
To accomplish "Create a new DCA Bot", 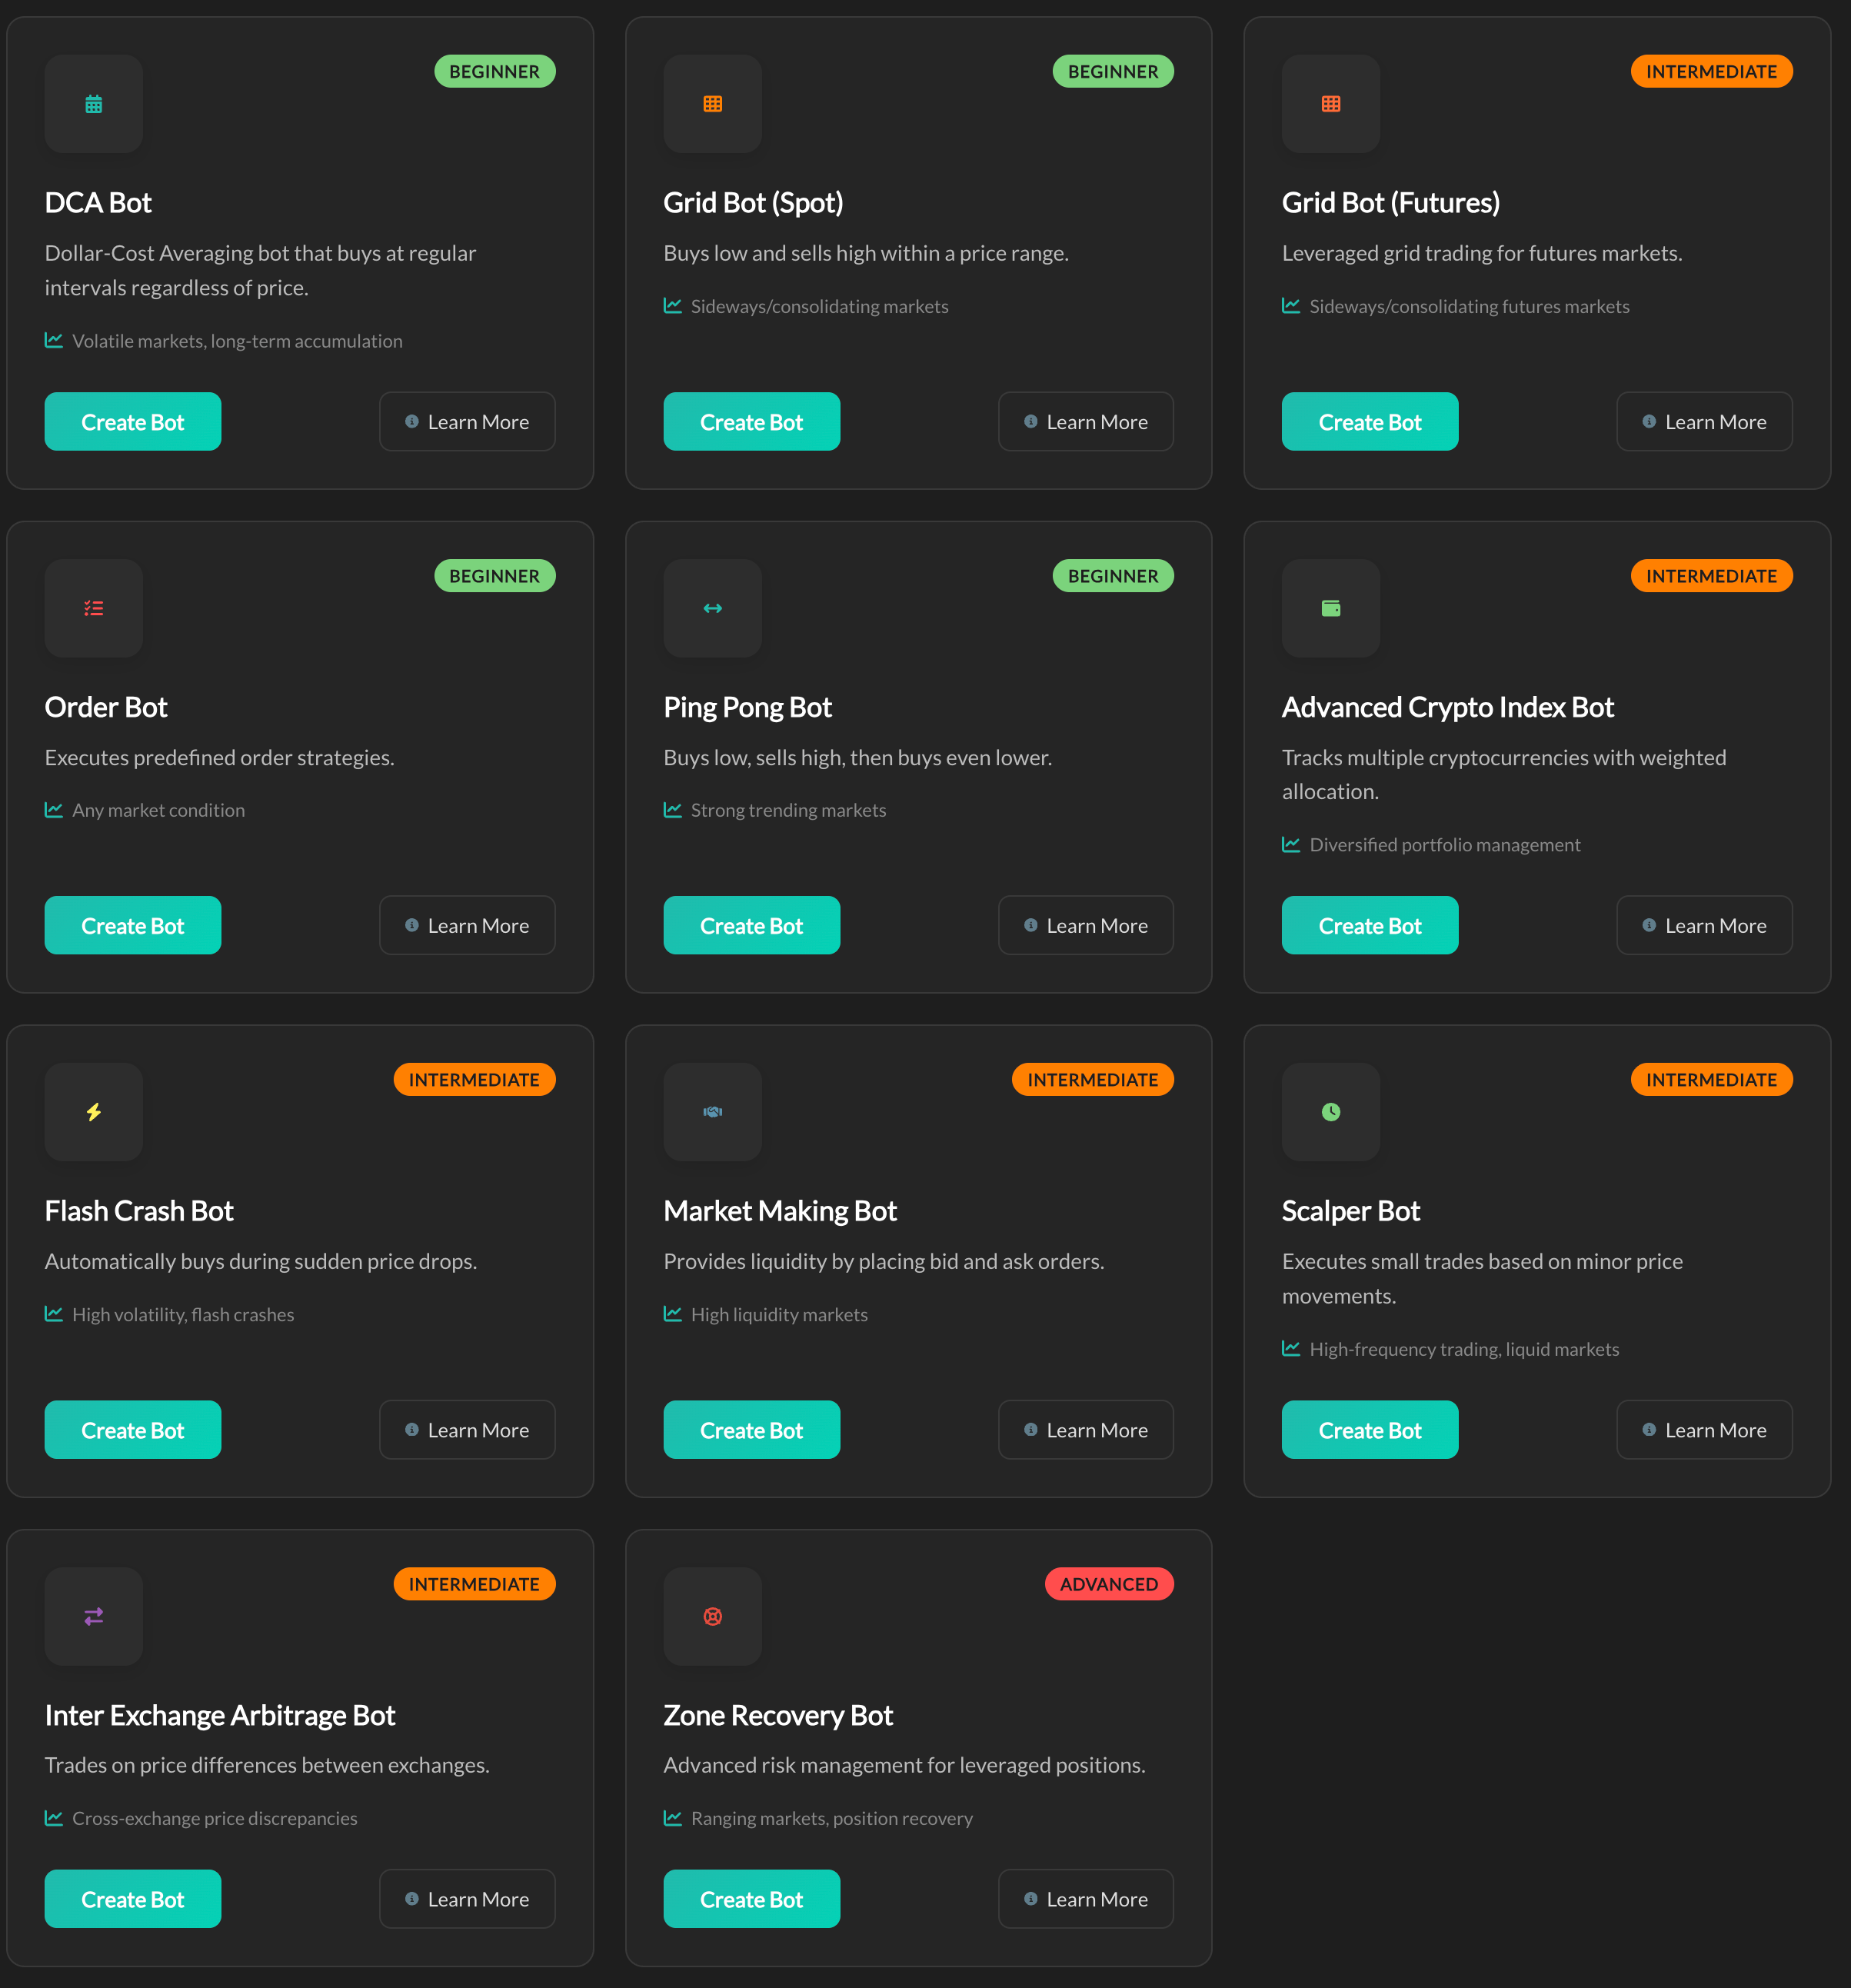I will (x=132, y=421).
